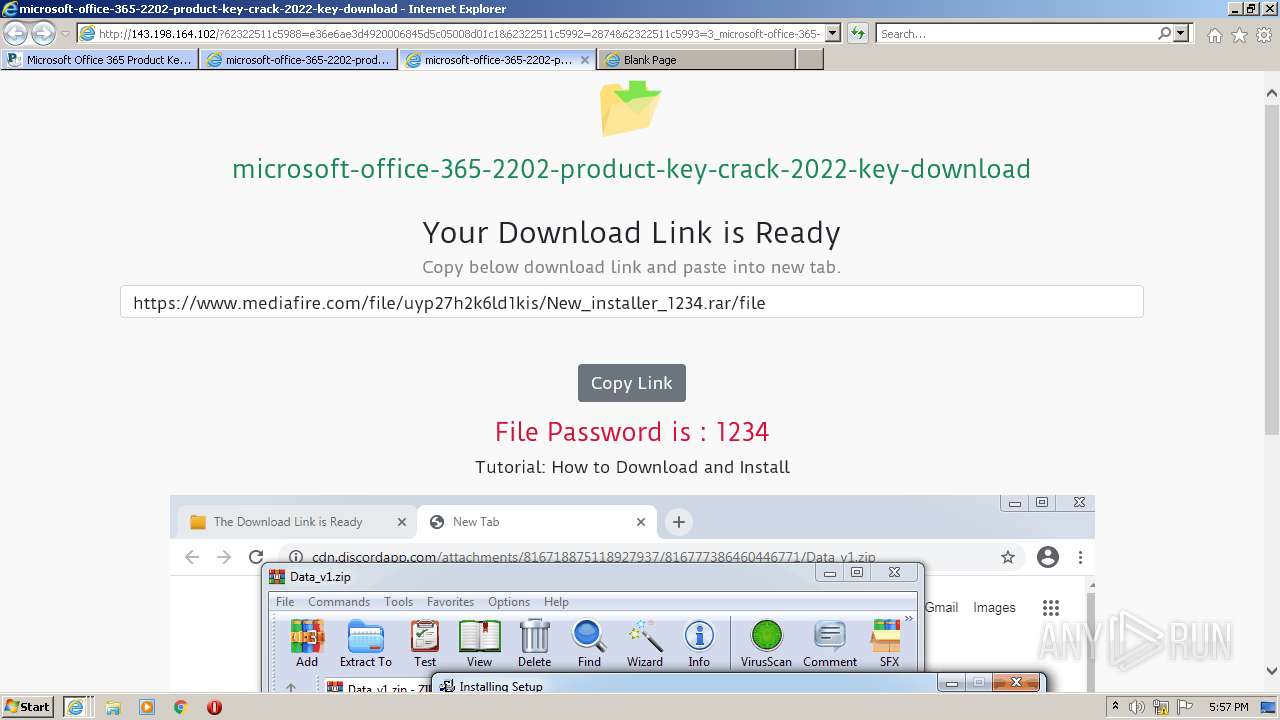Click Help menu in WinRAR image
1280x720 pixels.
point(556,602)
